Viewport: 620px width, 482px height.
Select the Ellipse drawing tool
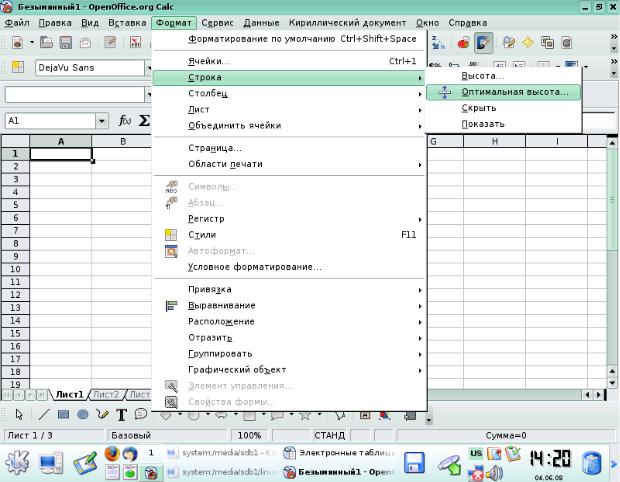[x=83, y=414]
